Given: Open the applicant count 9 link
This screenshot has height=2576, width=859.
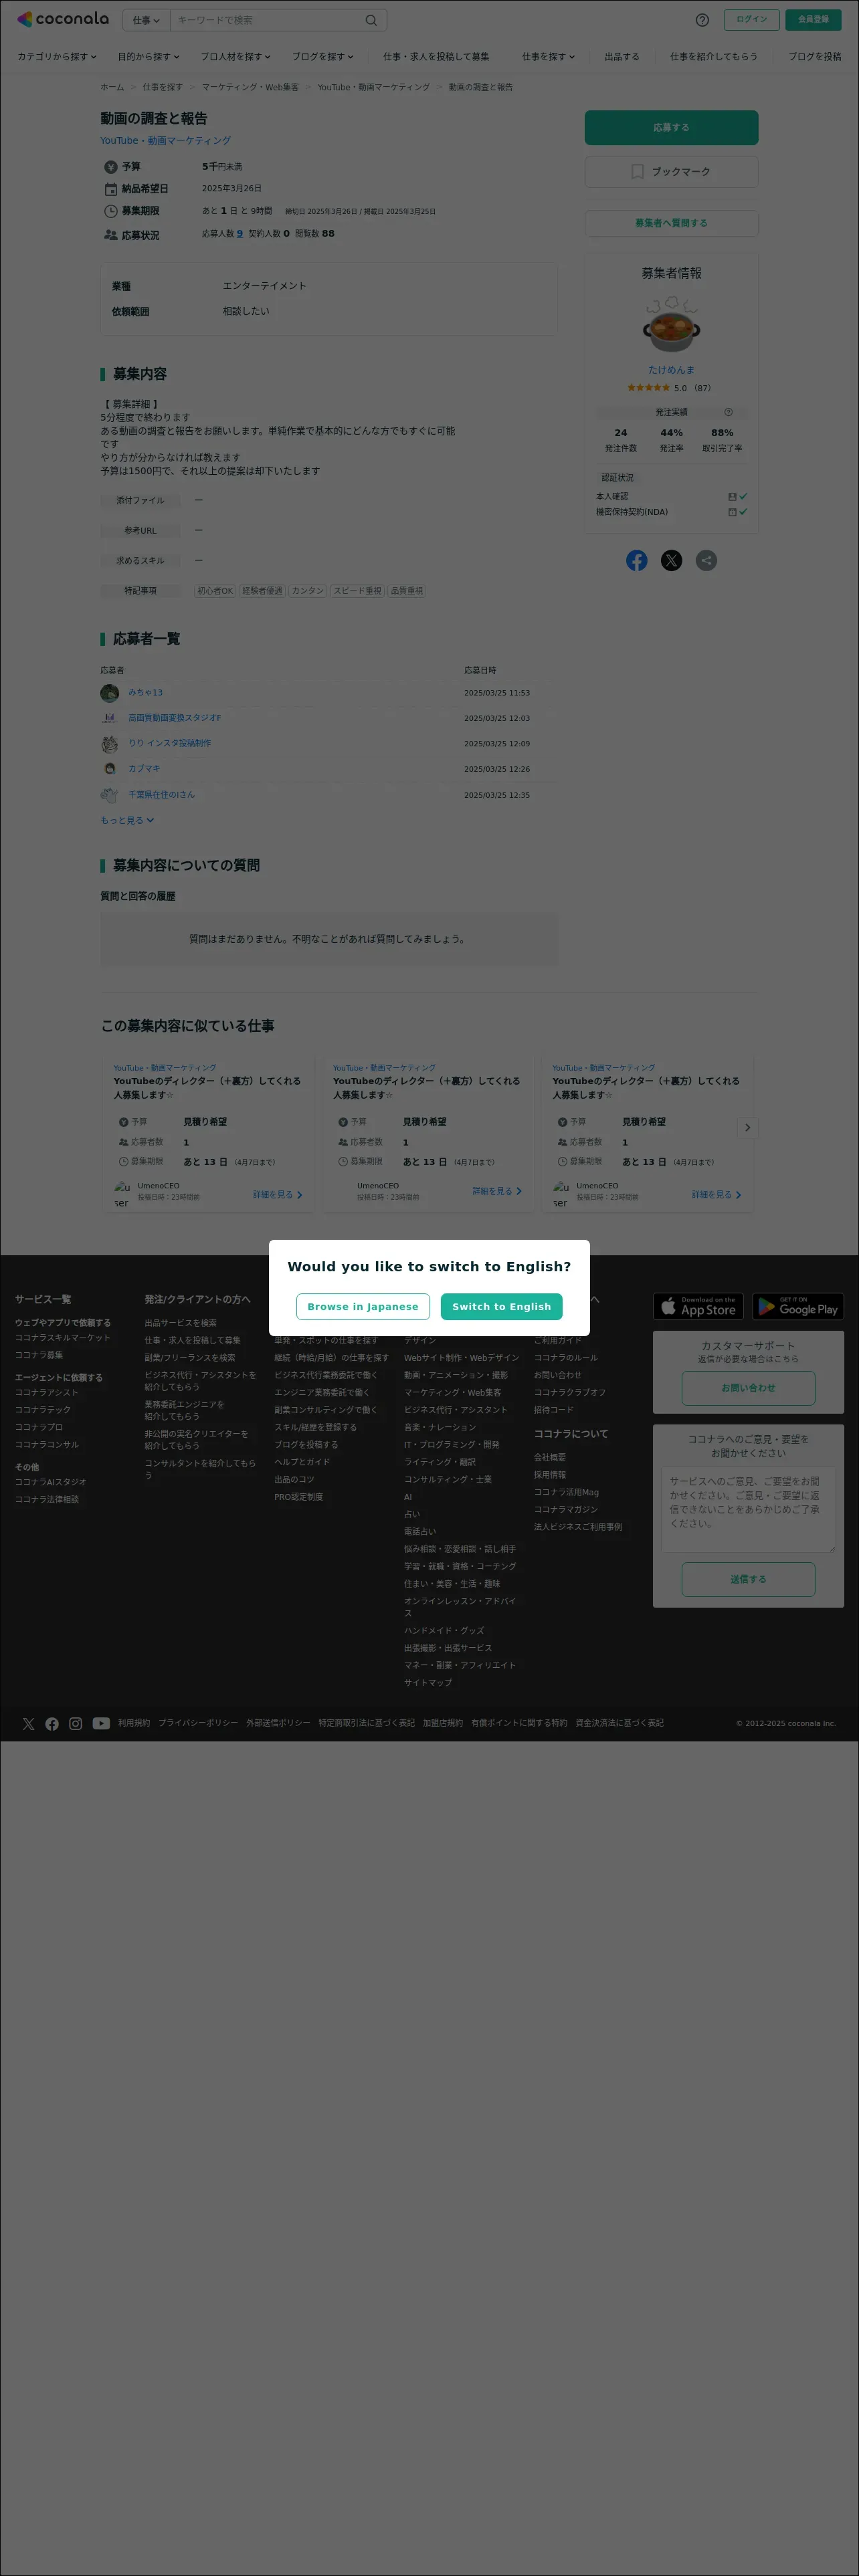Looking at the screenshot, I should pos(240,234).
